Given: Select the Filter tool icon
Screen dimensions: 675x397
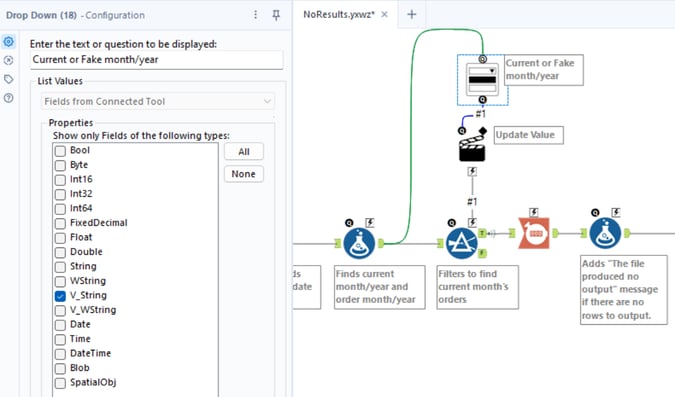Looking at the screenshot, I should (461, 243).
